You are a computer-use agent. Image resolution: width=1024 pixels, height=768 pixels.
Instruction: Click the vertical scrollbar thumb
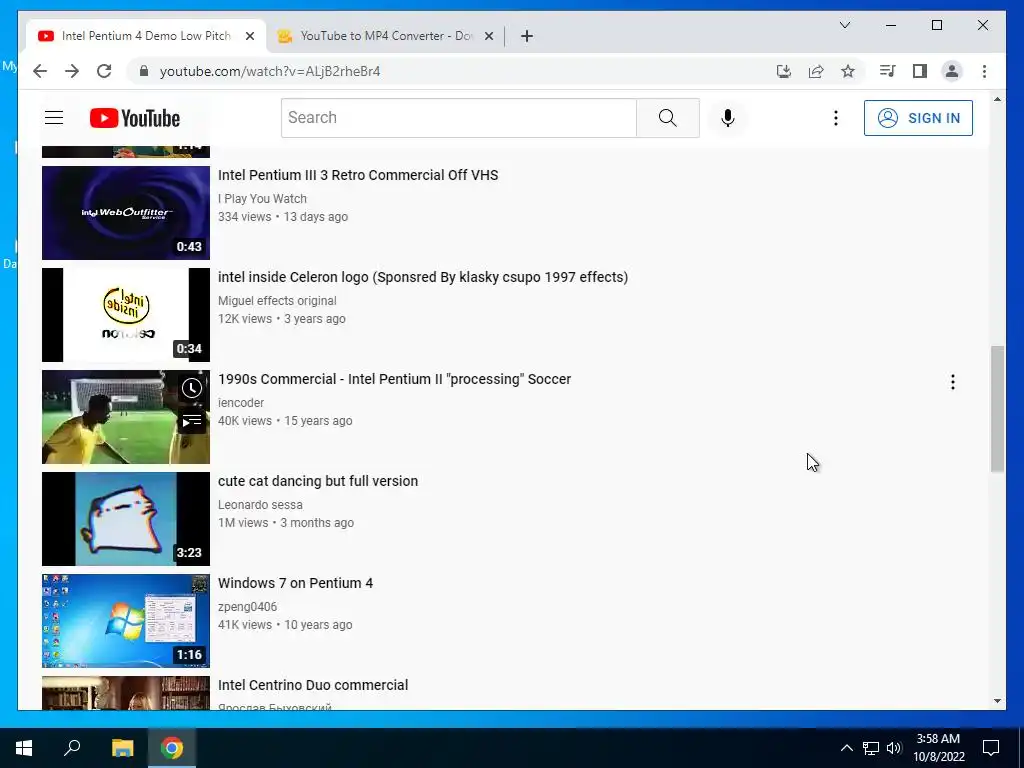click(997, 409)
